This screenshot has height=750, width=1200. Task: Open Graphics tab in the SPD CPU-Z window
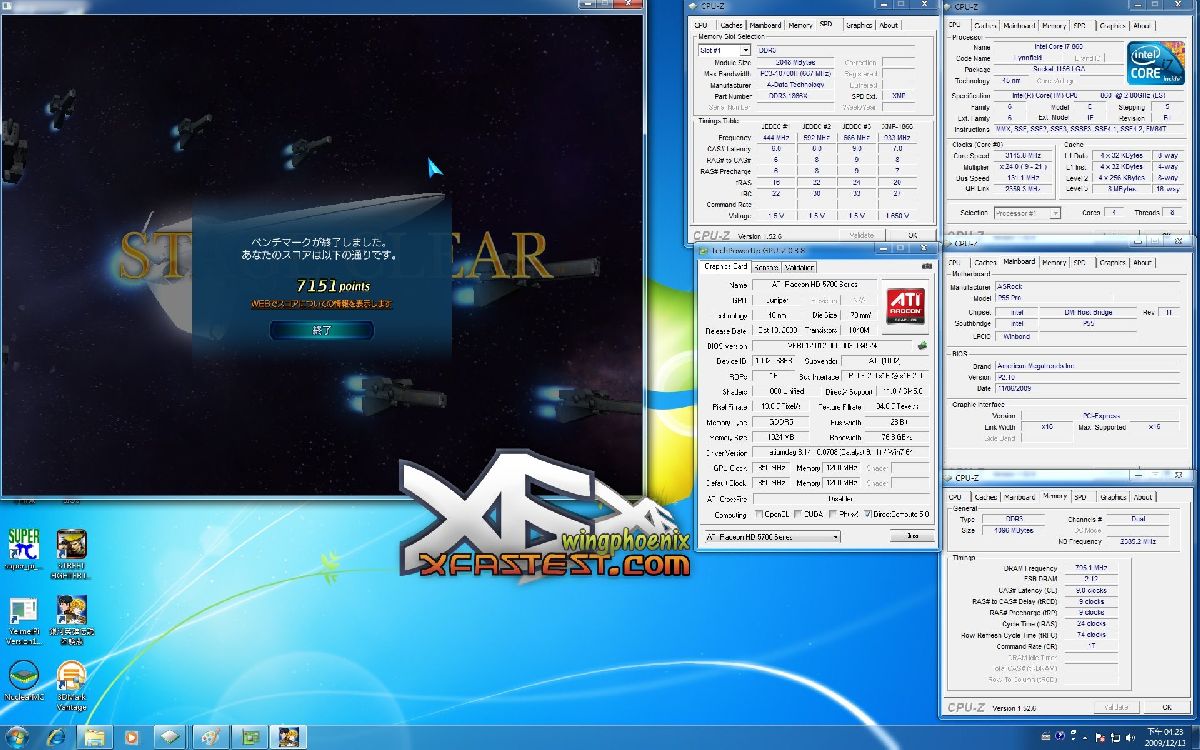point(858,25)
